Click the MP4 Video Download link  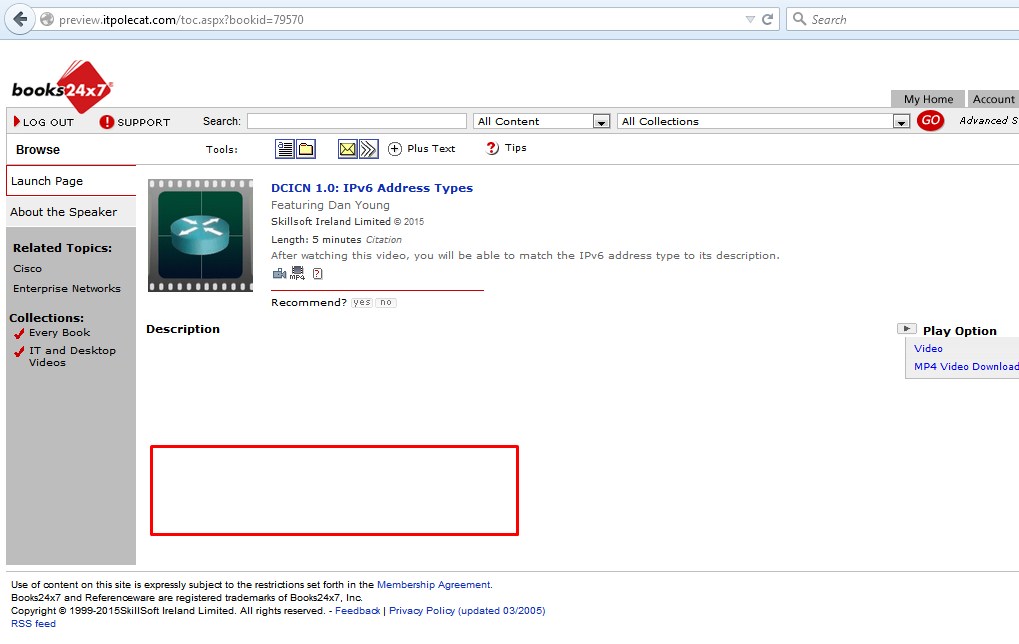[966, 367]
